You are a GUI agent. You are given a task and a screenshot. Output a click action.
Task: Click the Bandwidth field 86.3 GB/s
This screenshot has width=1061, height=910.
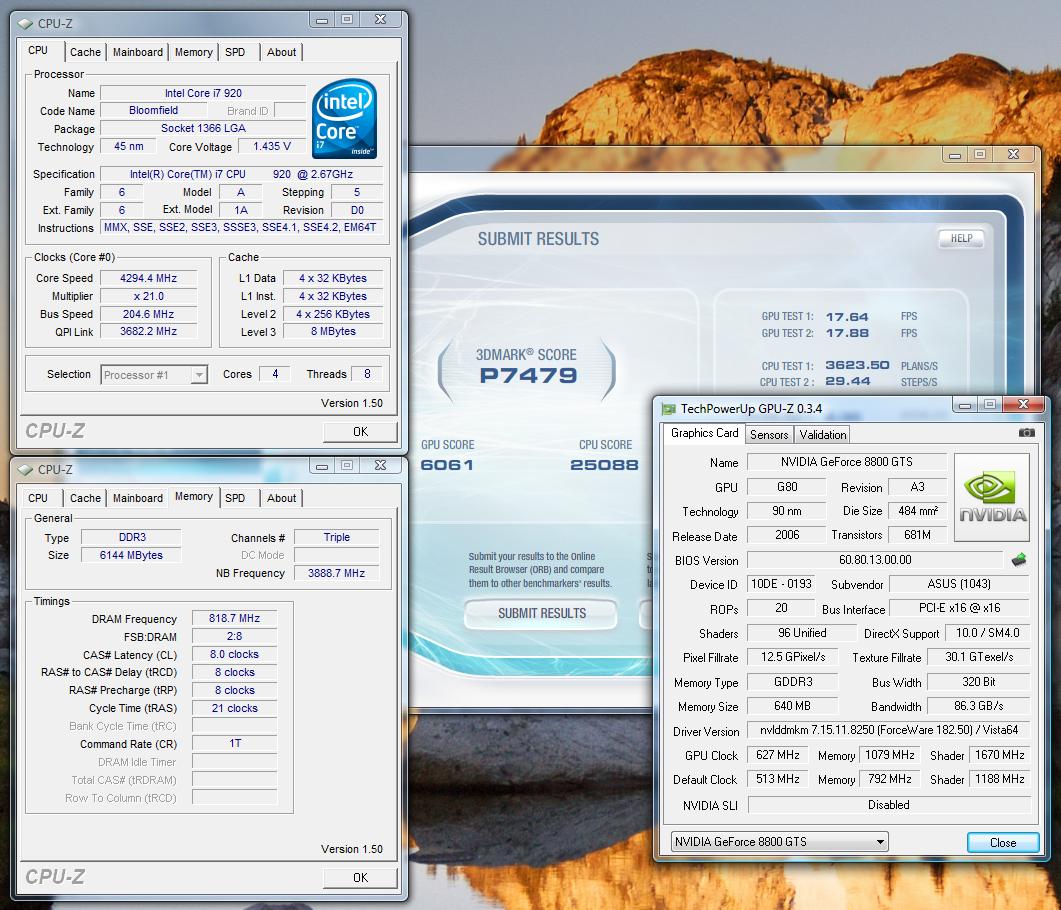click(978, 706)
